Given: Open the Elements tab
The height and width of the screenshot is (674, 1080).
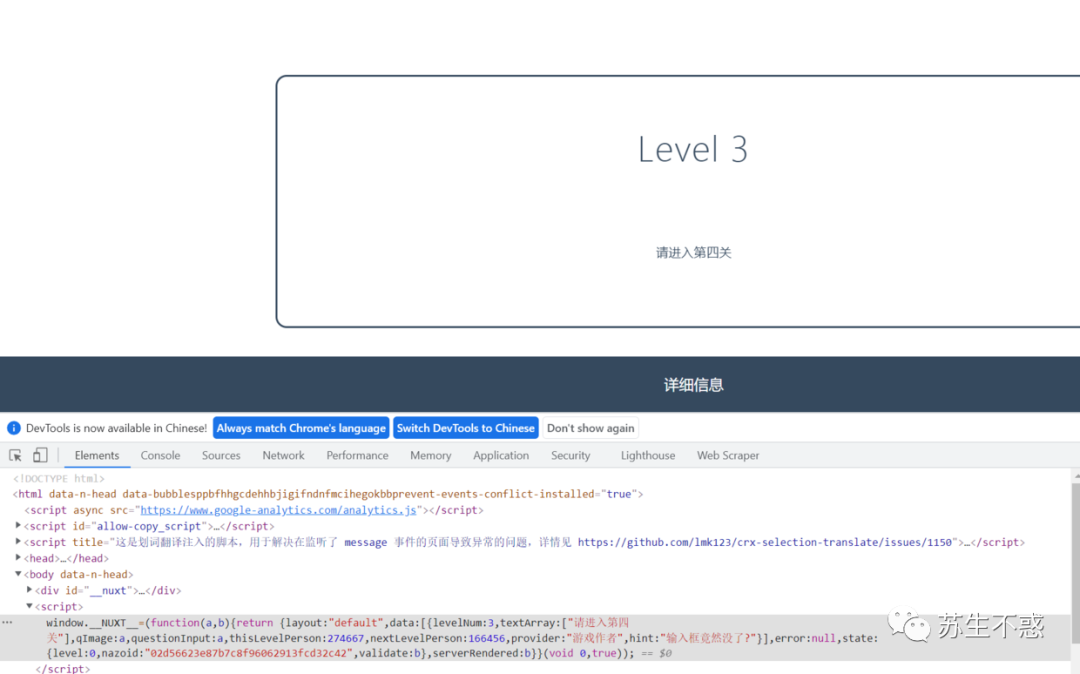Looking at the screenshot, I should (96, 455).
